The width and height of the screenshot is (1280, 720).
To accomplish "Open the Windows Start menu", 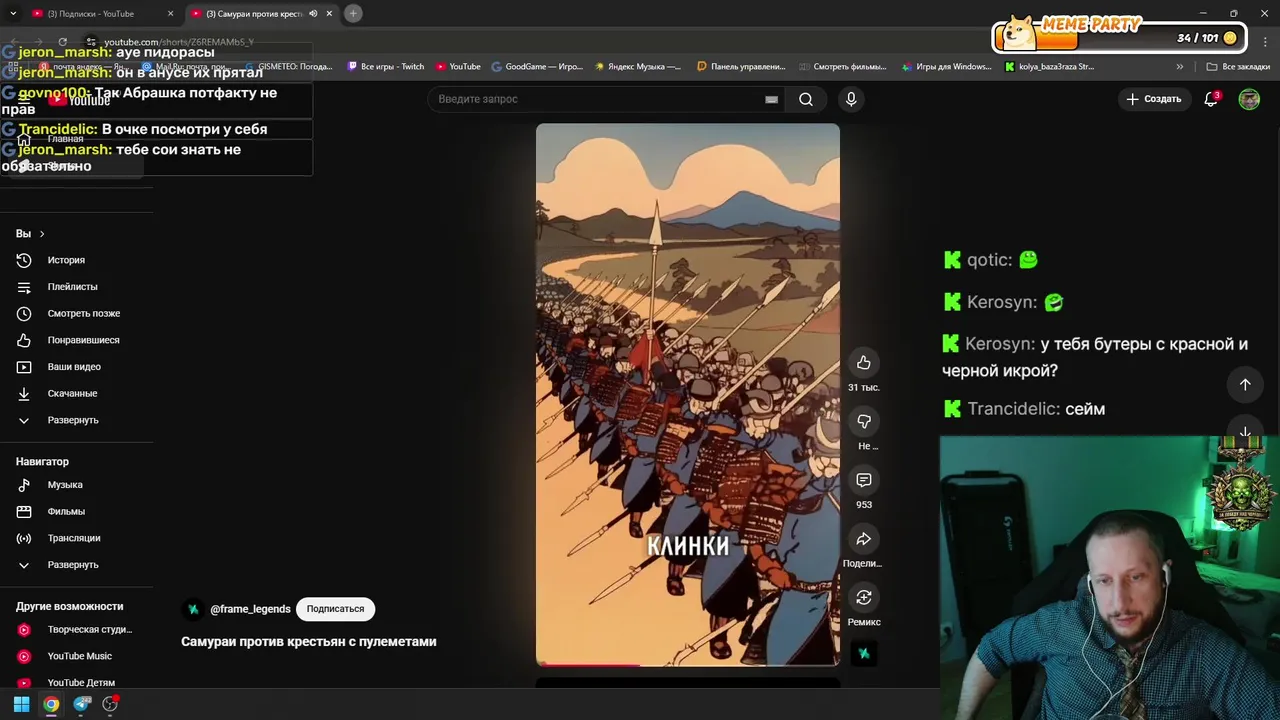I will 21,704.
